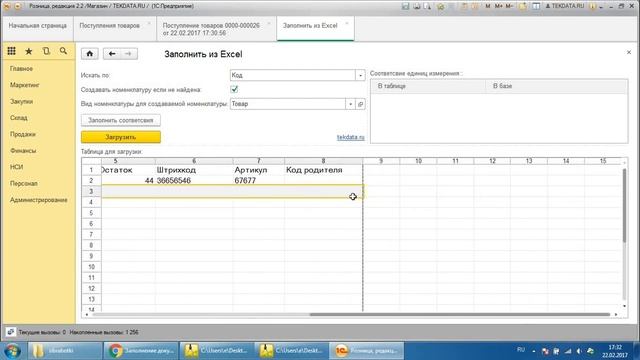Screen dimensions: 640x360
Task: Open the Закупки section
Action: click(22, 101)
